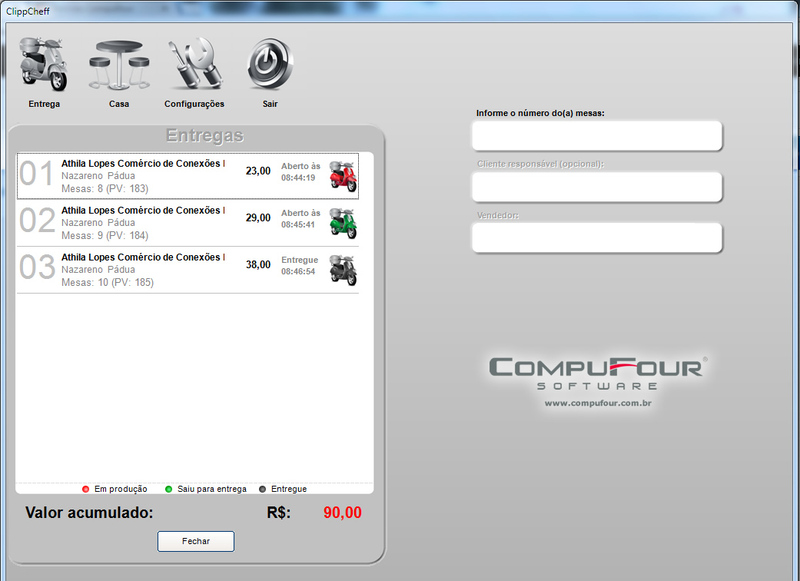Click green scooter icon on delivery 02
Screen dimensions: 800x581
pos(343,223)
